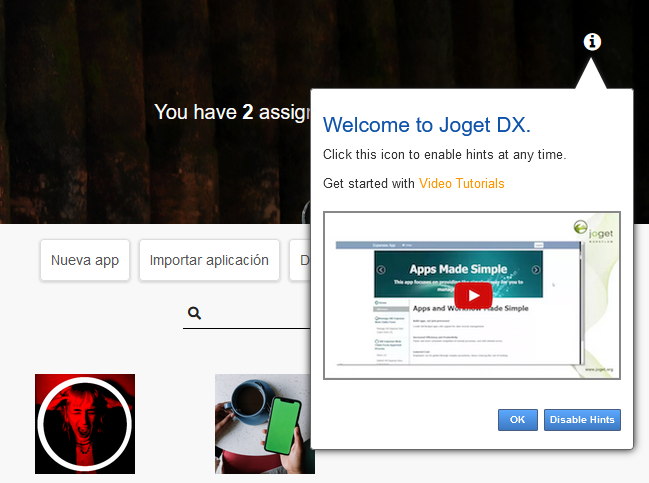Viewport: 649px width, 483px height.
Task: Click video's next slide arrow
Action: 536,270
